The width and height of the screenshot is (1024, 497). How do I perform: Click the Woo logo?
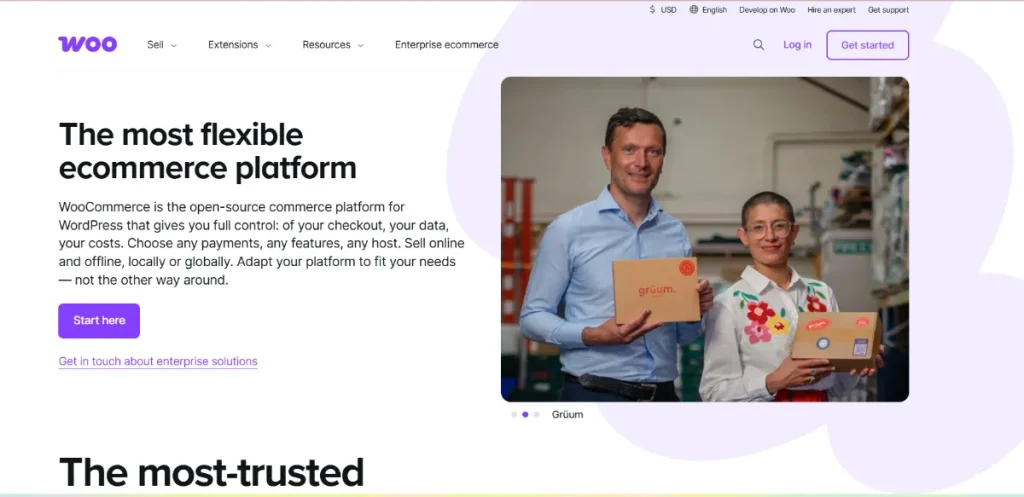click(87, 44)
